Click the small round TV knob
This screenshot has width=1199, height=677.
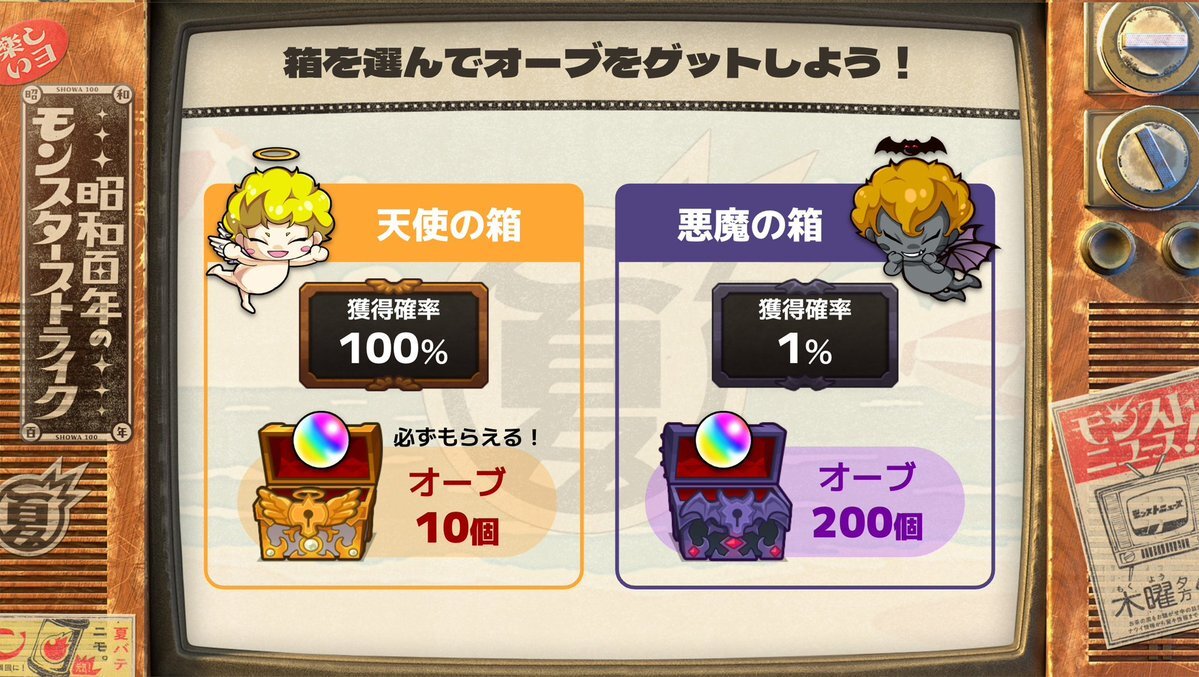tap(1107, 249)
